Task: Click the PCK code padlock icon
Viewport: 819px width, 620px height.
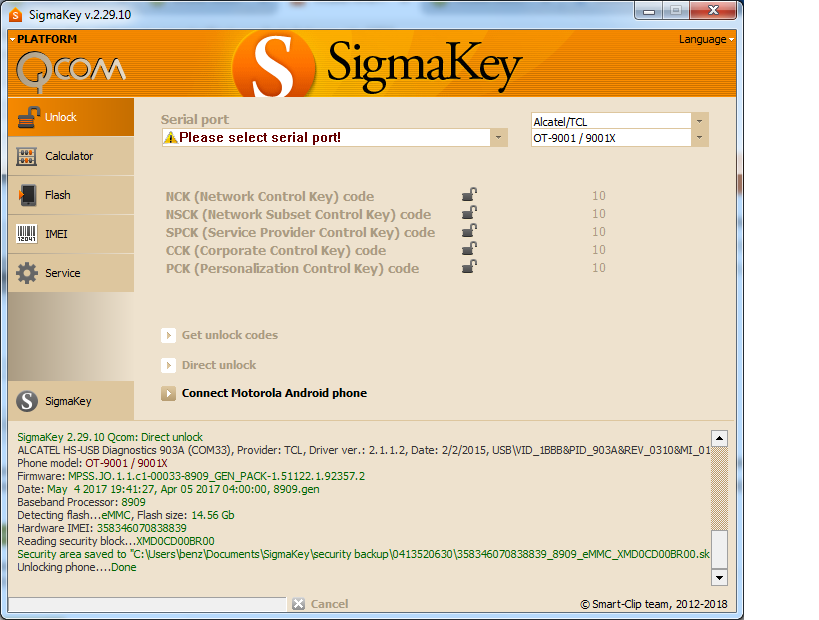Action: click(x=469, y=266)
